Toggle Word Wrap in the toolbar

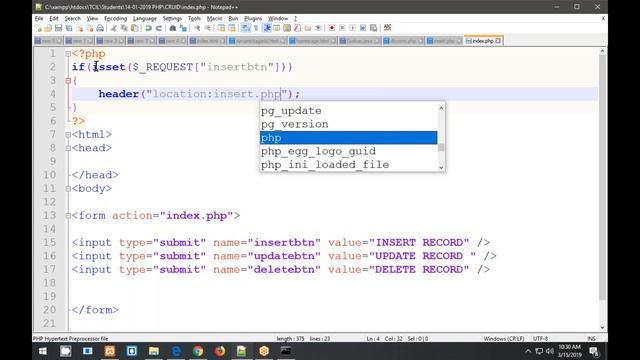point(245,28)
